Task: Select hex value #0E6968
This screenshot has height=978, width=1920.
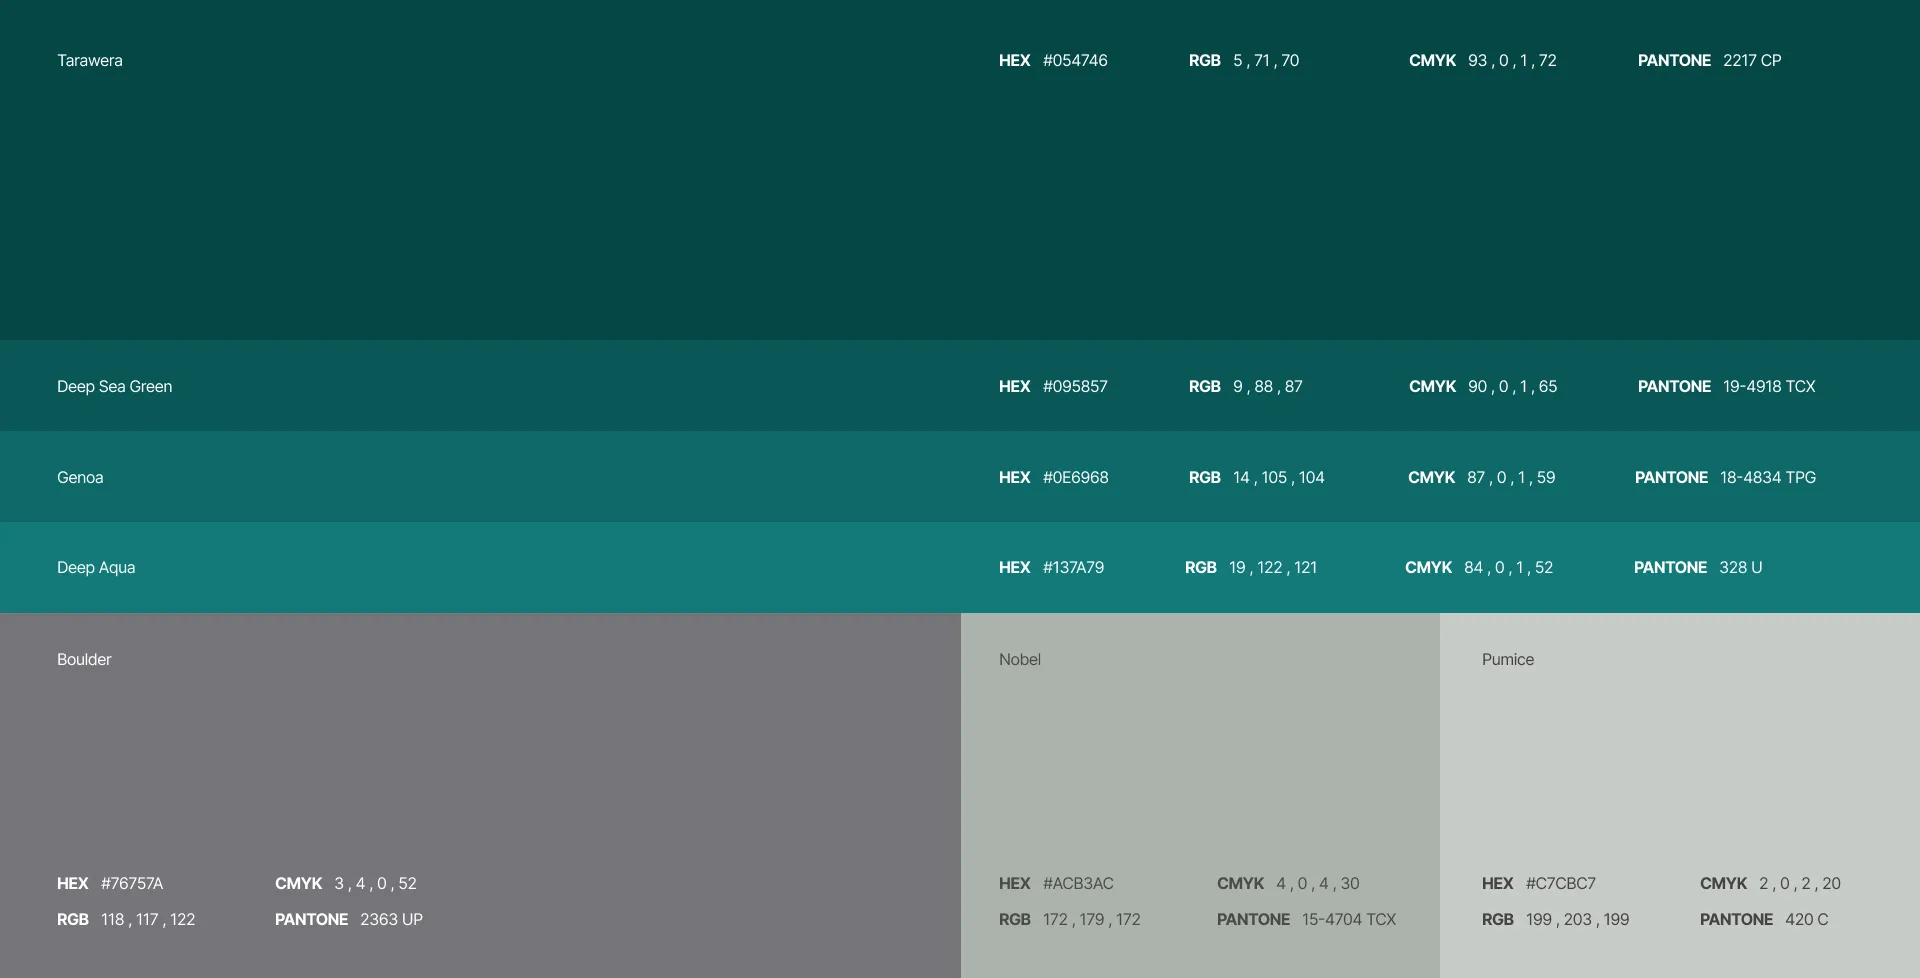Action: click(x=1076, y=477)
